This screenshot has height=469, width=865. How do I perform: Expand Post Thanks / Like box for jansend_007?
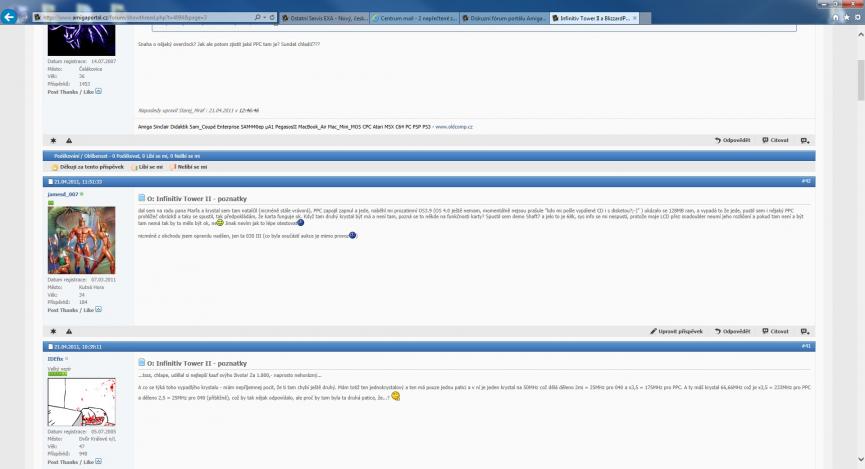[100, 310]
